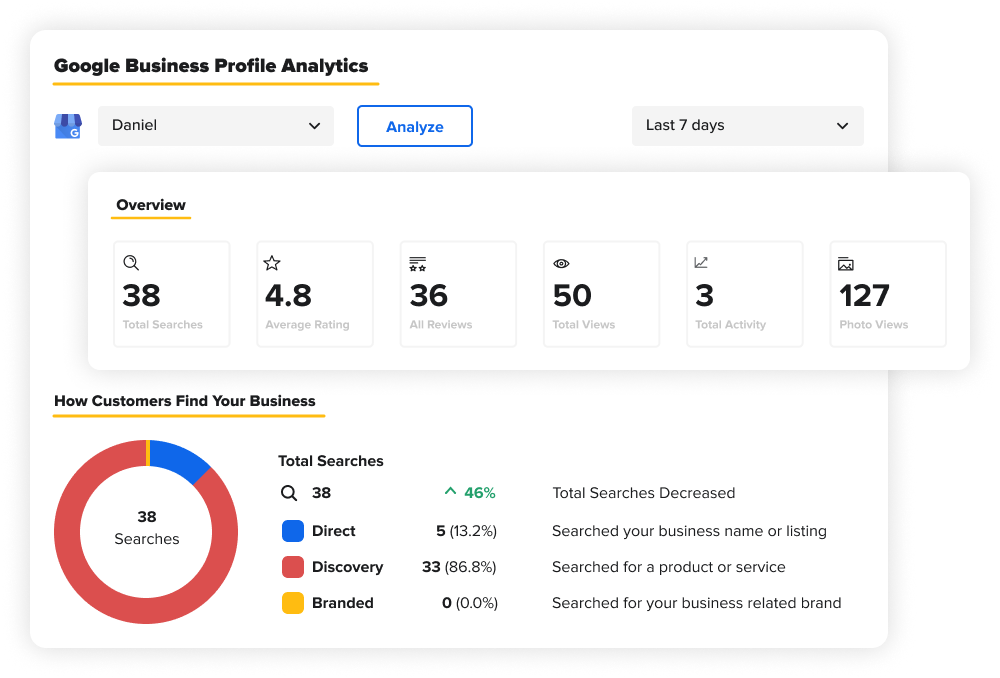Viewport: 1000px width, 678px height.
Task: Click the 3 Total Activity value
Action: 705,295
